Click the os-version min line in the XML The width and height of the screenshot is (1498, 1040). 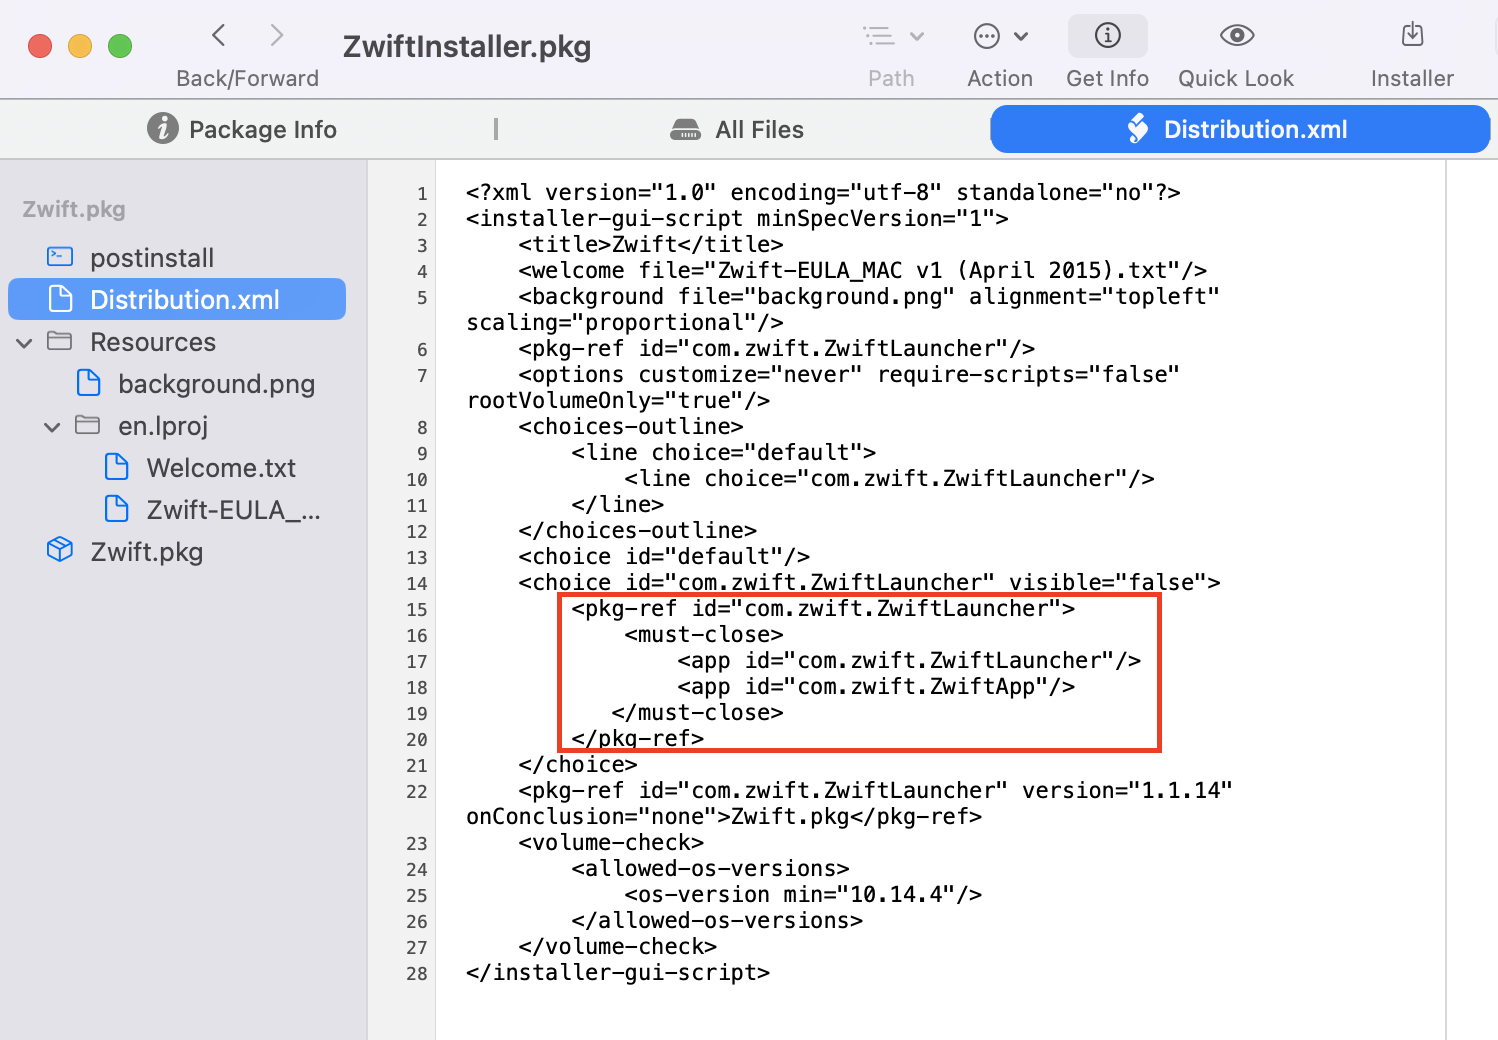[x=802, y=894]
